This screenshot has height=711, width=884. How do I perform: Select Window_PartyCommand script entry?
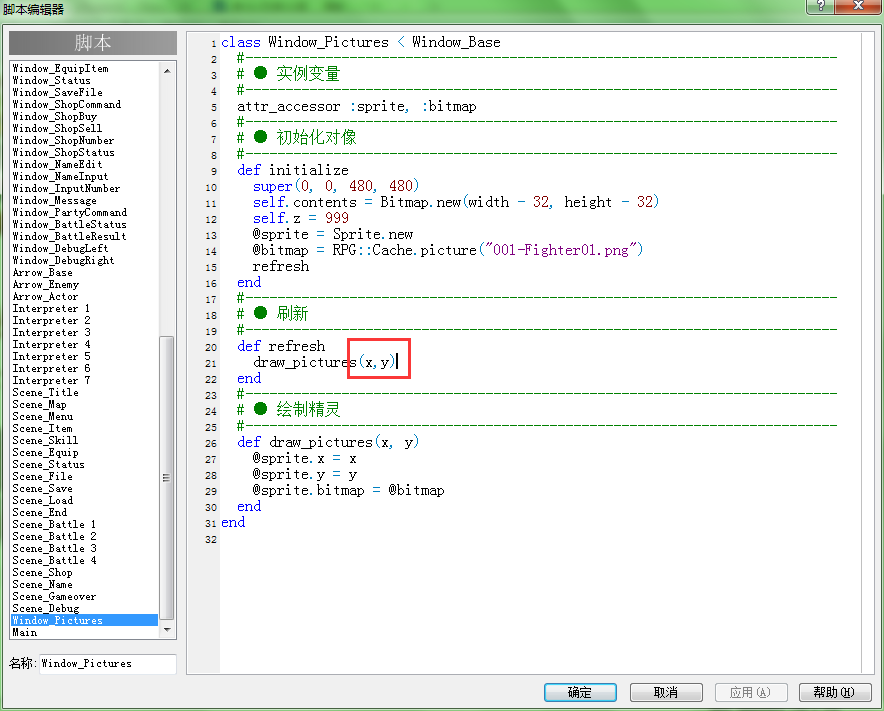click(x=70, y=212)
